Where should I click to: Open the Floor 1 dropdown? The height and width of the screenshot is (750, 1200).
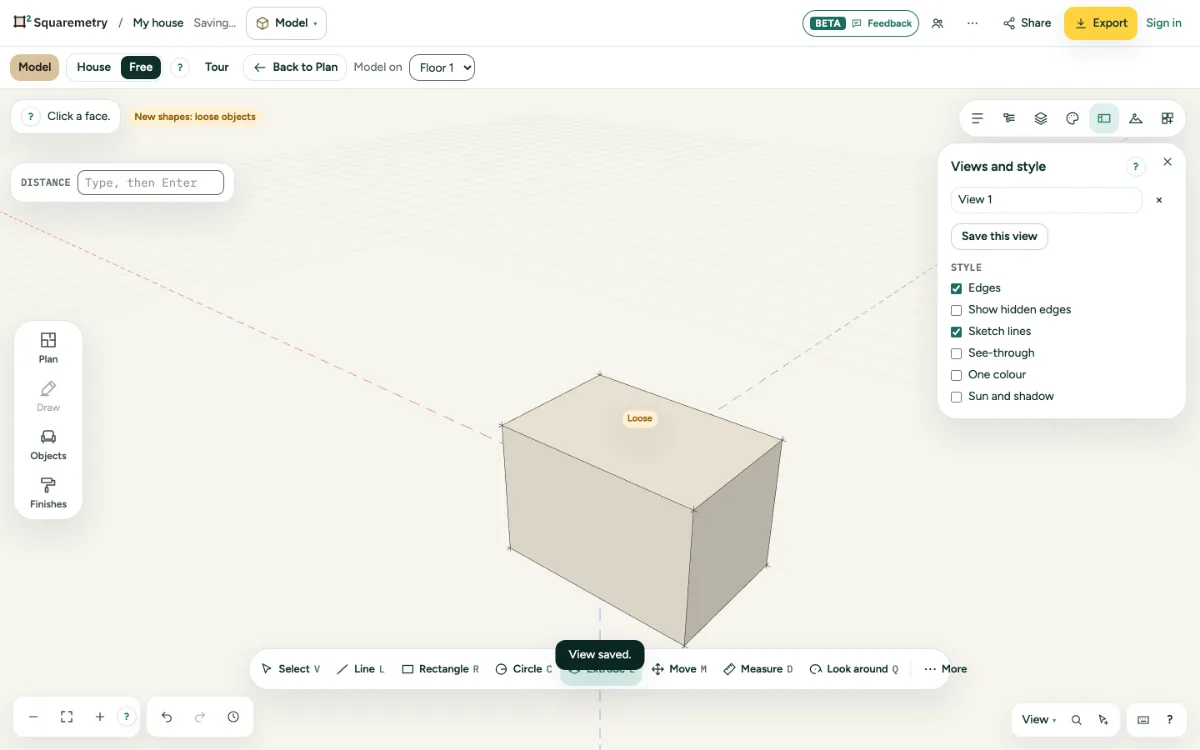point(442,68)
